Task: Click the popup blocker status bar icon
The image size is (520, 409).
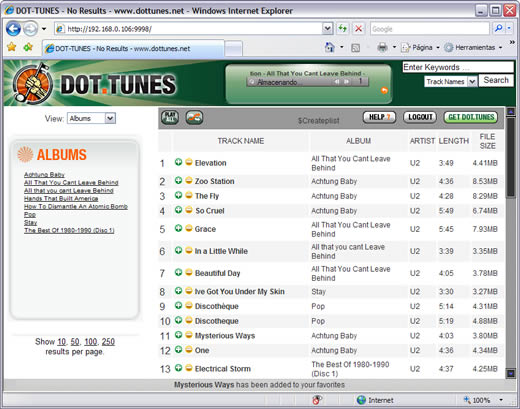Action: point(317,399)
